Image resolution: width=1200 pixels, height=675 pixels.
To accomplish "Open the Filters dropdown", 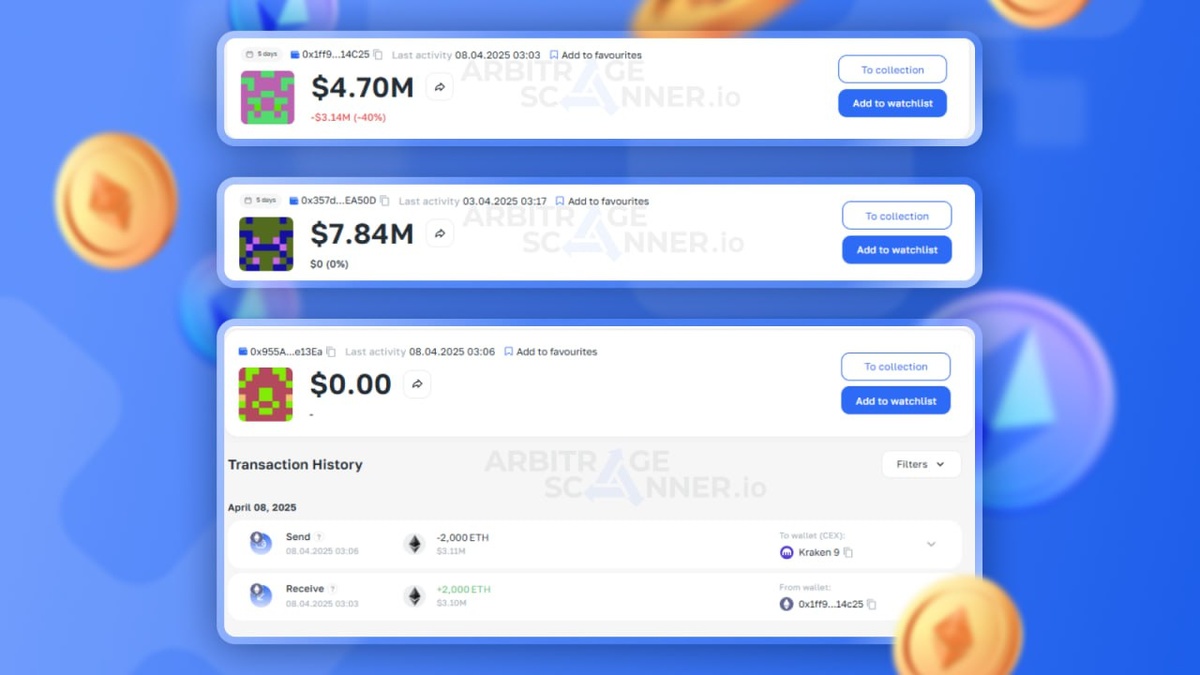I will pyautogui.click(x=921, y=464).
